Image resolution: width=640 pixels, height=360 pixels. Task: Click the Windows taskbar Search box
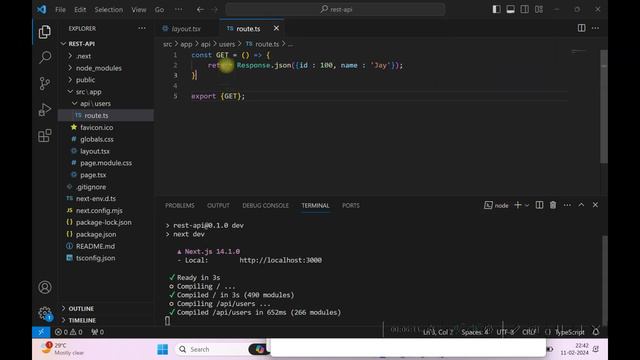212,349
